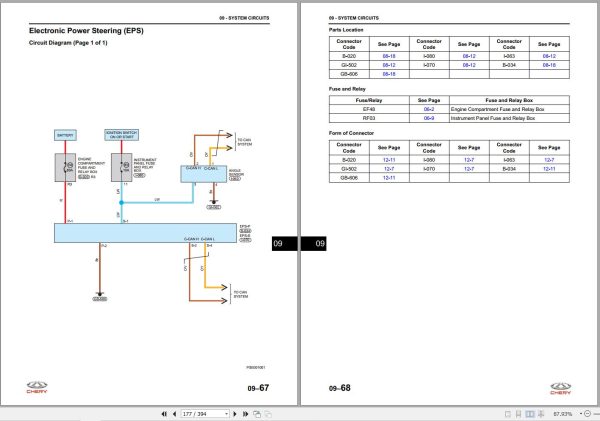
Task: Open 12-7 link for I-060 in Form of Connector
Action: tap(469, 160)
